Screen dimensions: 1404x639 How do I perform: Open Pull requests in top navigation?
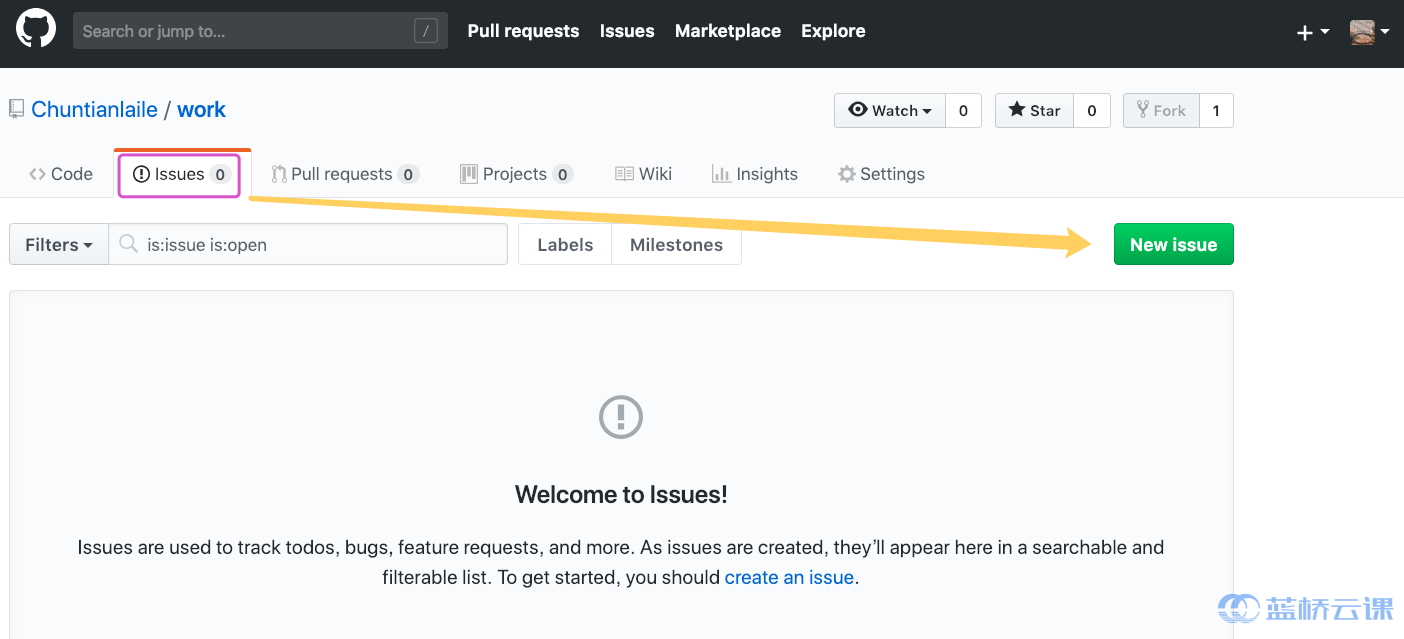point(523,31)
